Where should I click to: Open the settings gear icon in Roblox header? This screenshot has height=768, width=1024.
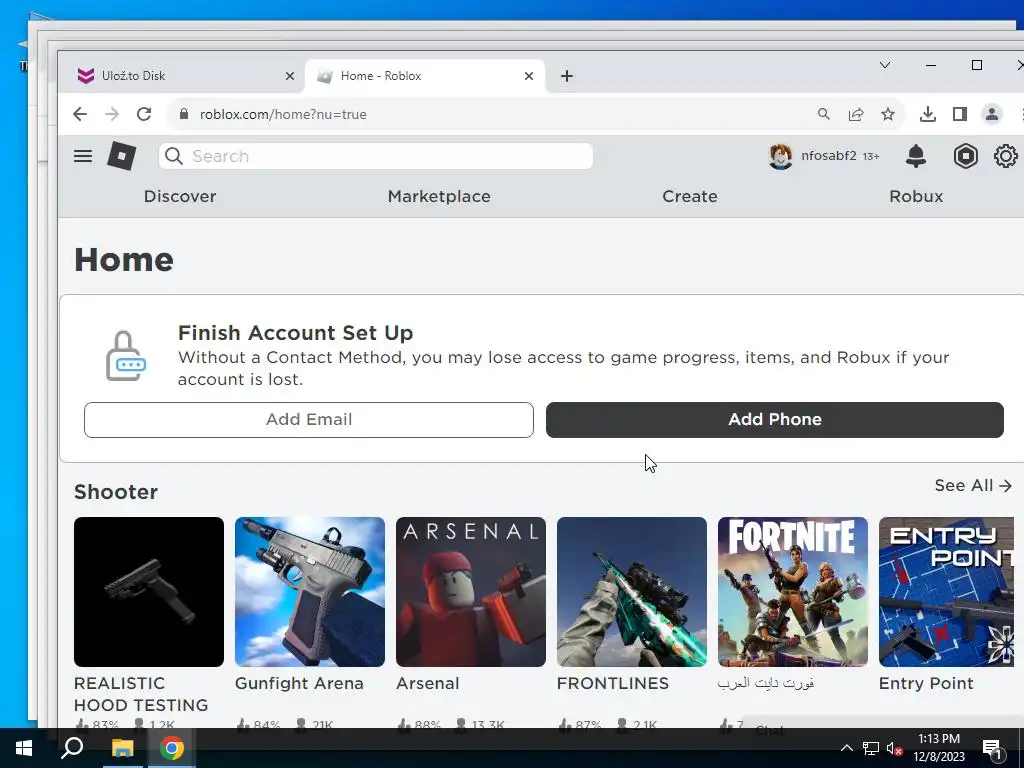[x=1006, y=156]
